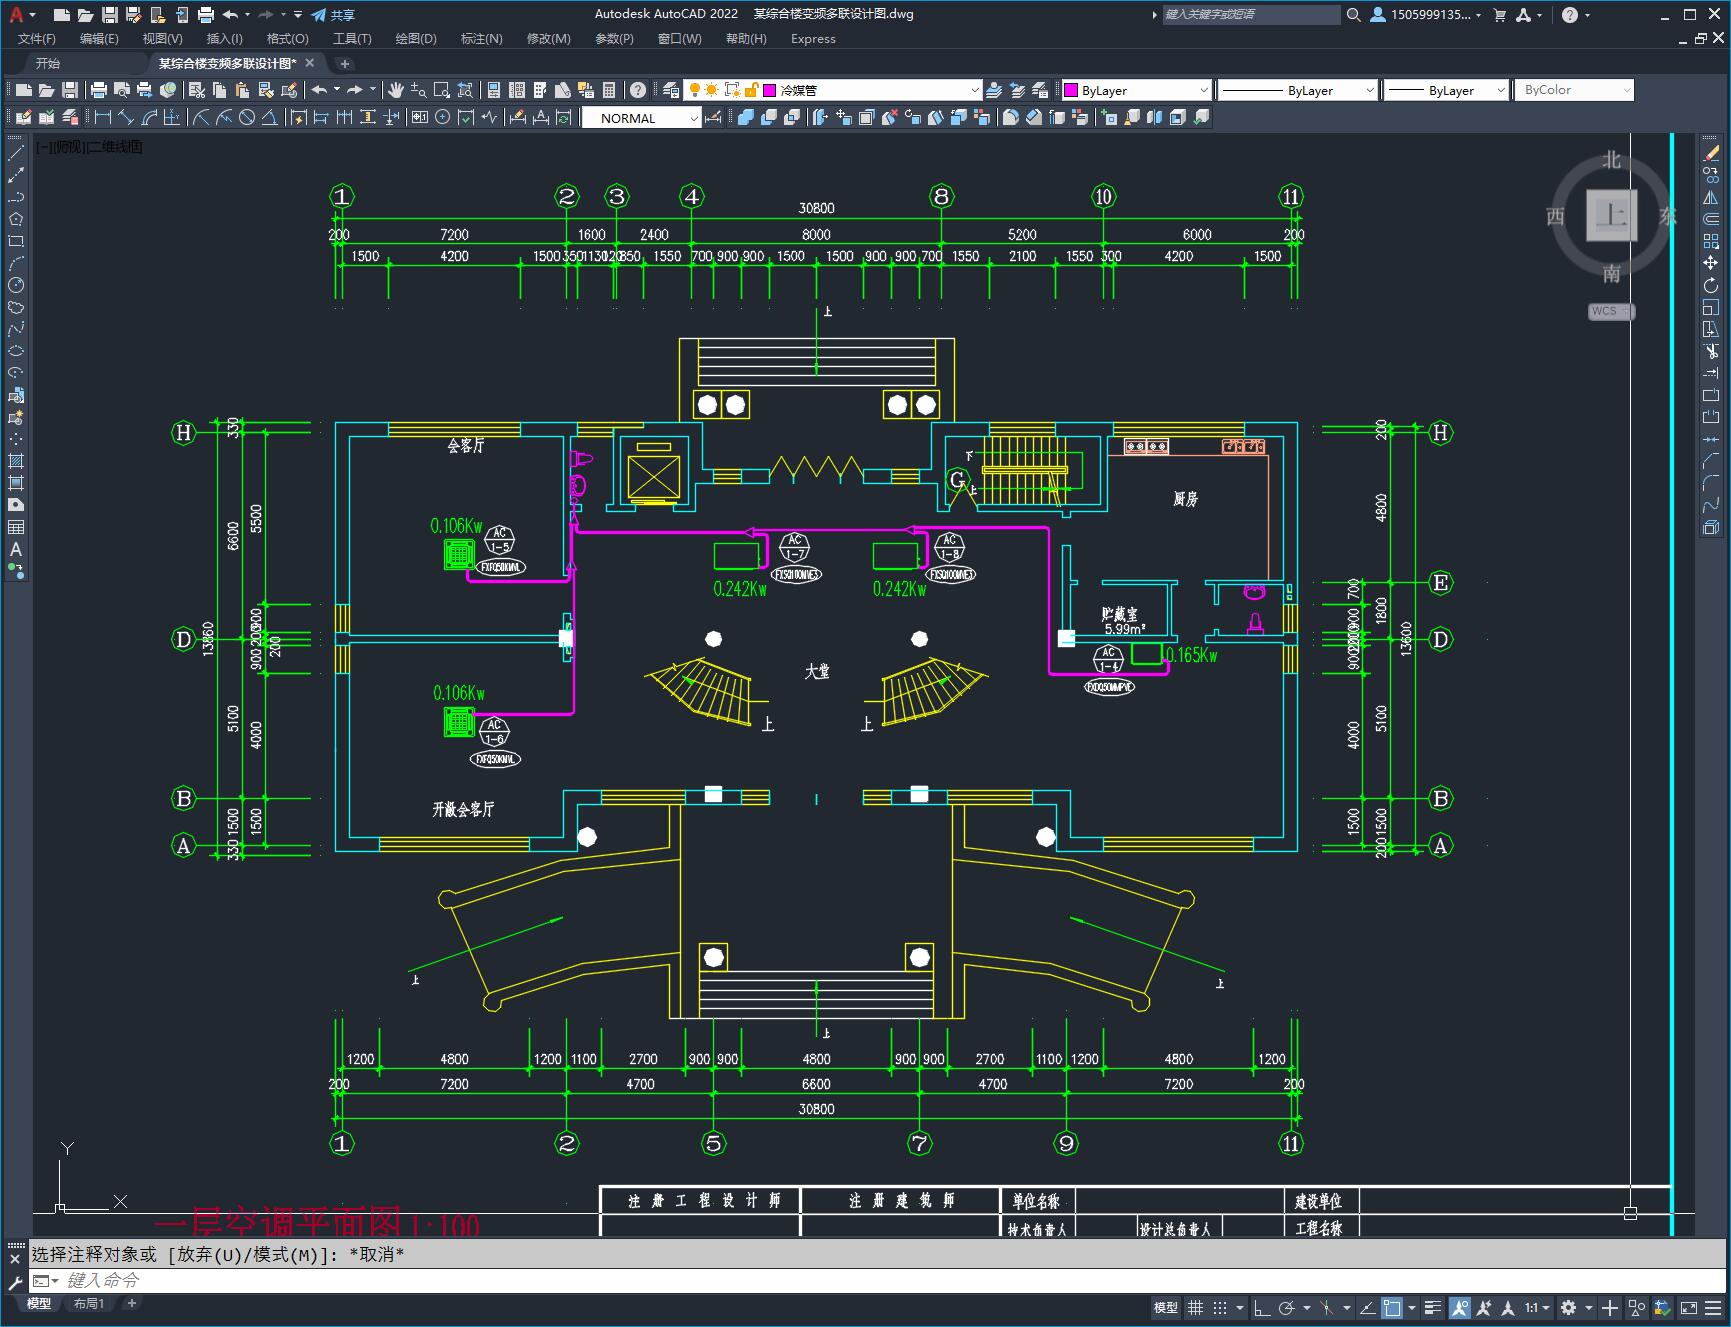The image size is (1731, 1327).
Task: Click the 模型 model-space button in status bar
Action: (1166, 1307)
